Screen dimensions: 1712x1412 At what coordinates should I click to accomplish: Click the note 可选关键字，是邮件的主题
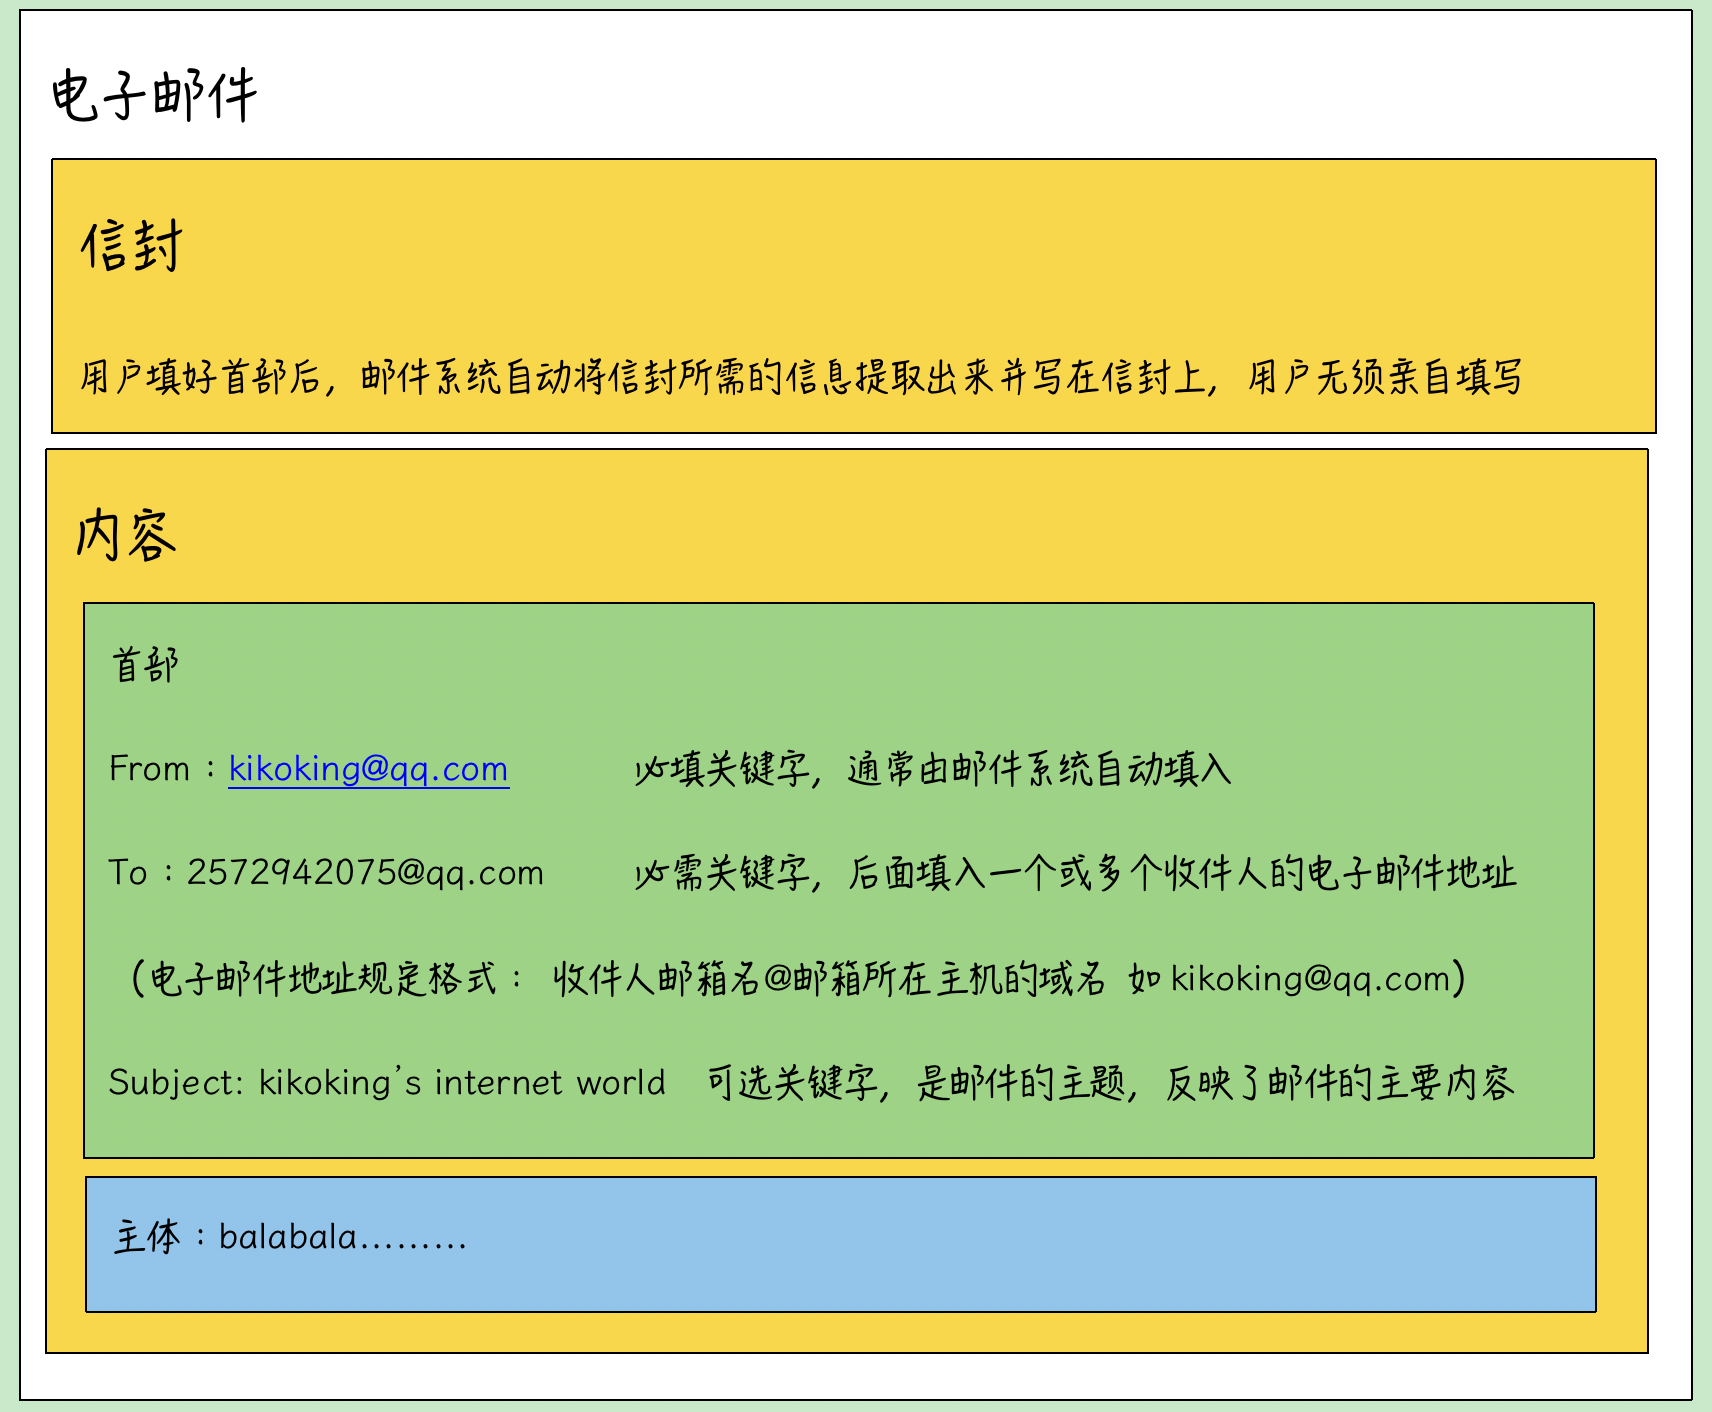pyautogui.click(x=1110, y=1083)
